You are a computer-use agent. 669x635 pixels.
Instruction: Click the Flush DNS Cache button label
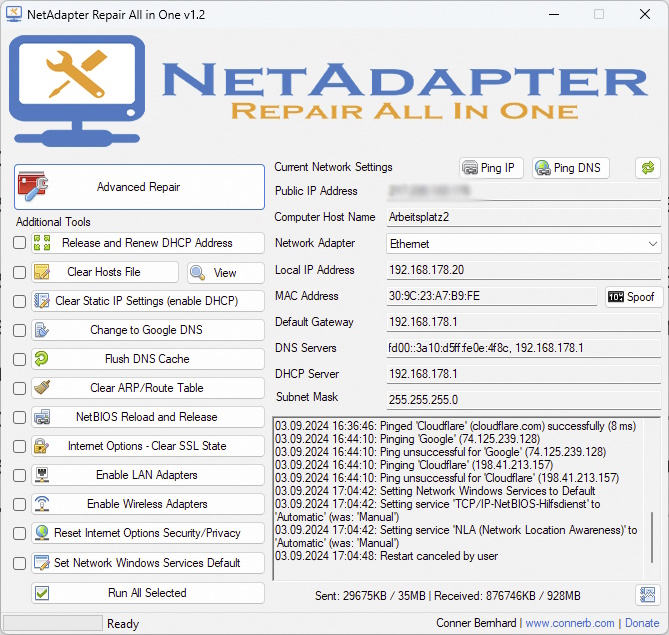point(147,359)
